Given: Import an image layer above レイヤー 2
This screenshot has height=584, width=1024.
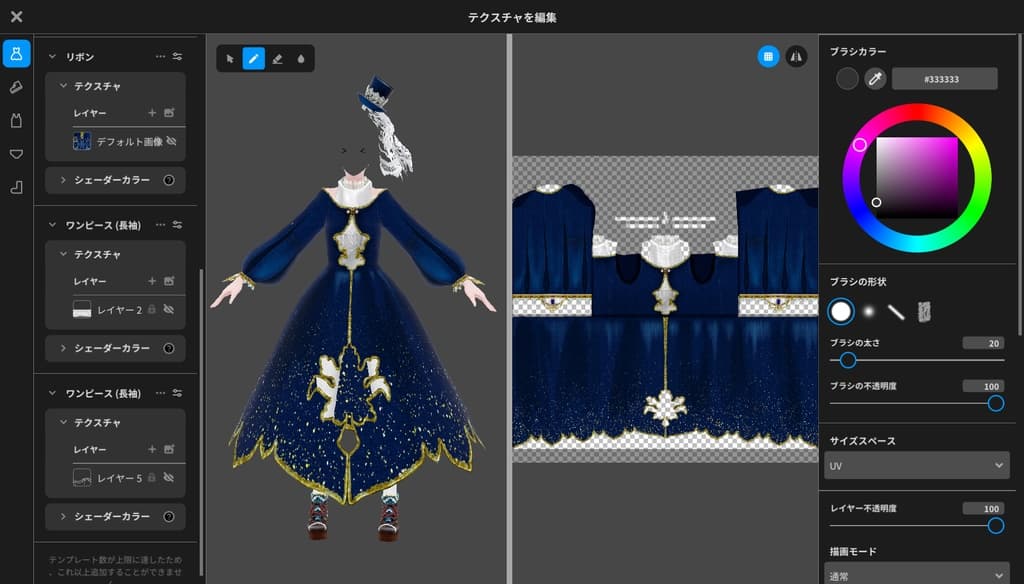Looking at the screenshot, I should coord(169,281).
